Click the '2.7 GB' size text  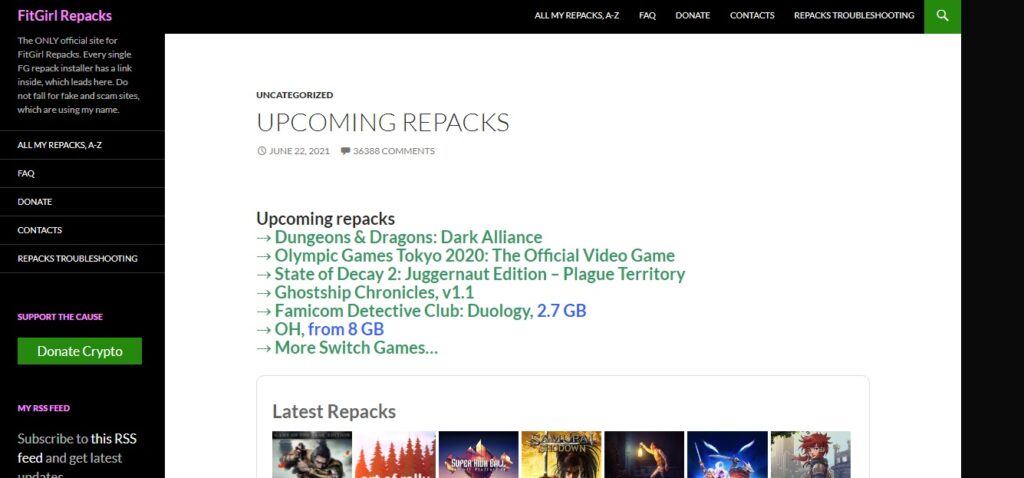[562, 311]
